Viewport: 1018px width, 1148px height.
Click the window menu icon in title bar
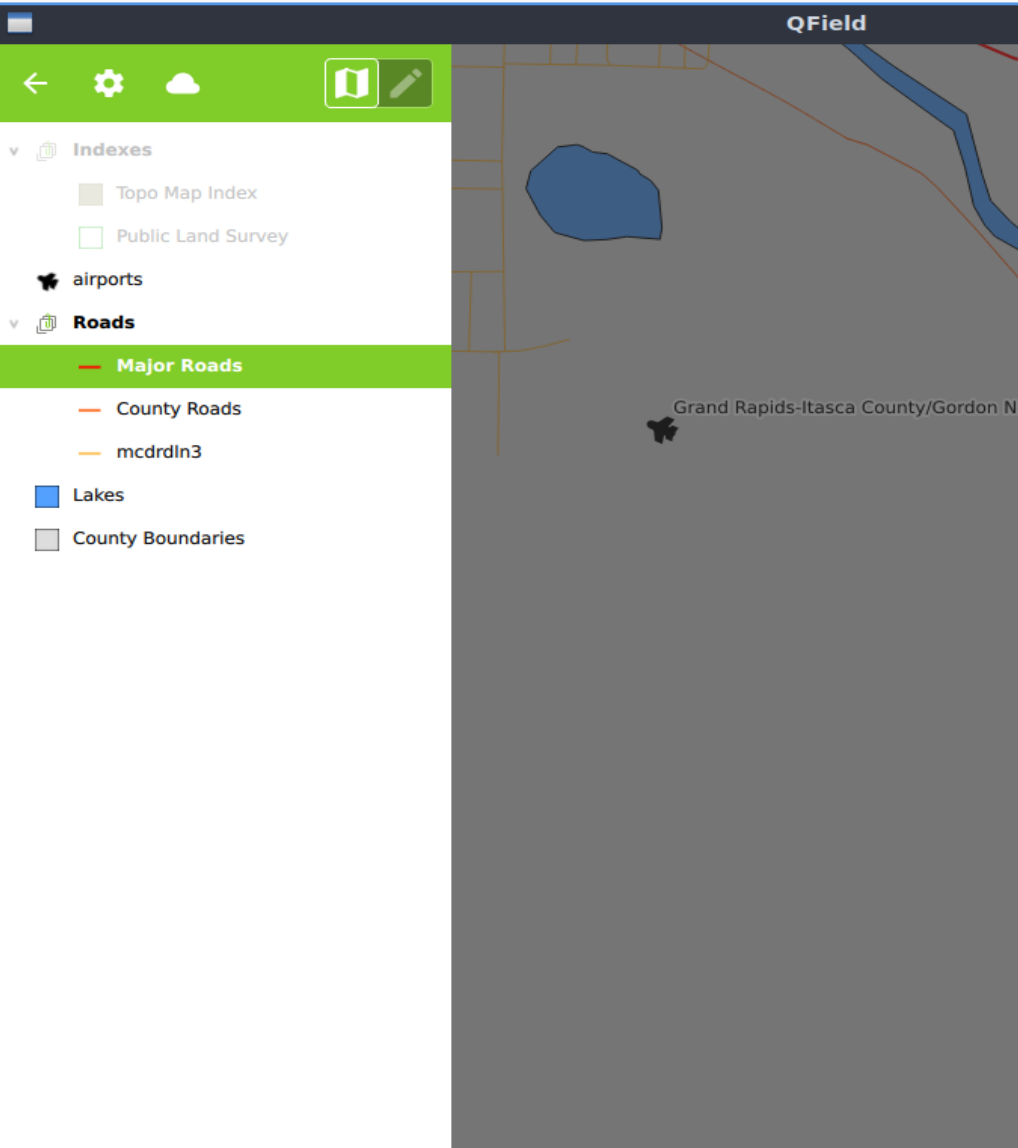[20, 23]
